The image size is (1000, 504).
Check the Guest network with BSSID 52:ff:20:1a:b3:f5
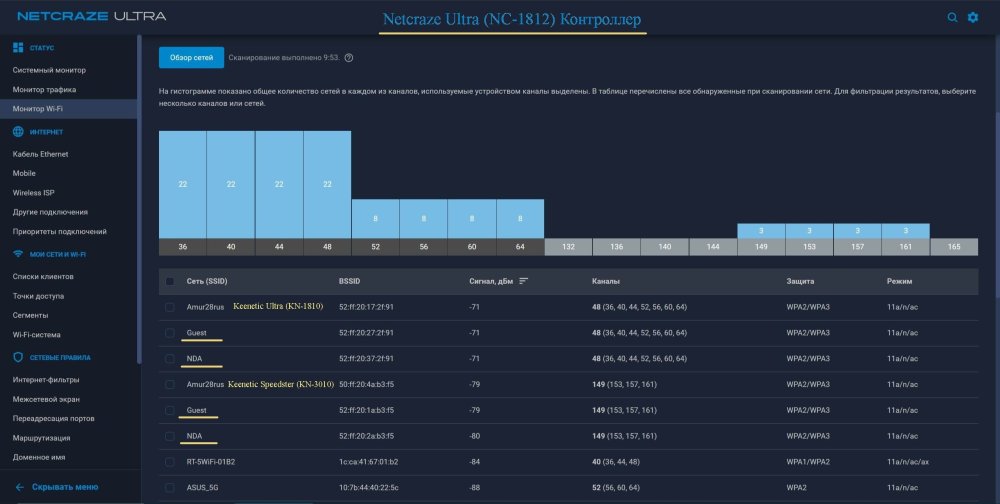pyautogui.click(x=170, y=410)
